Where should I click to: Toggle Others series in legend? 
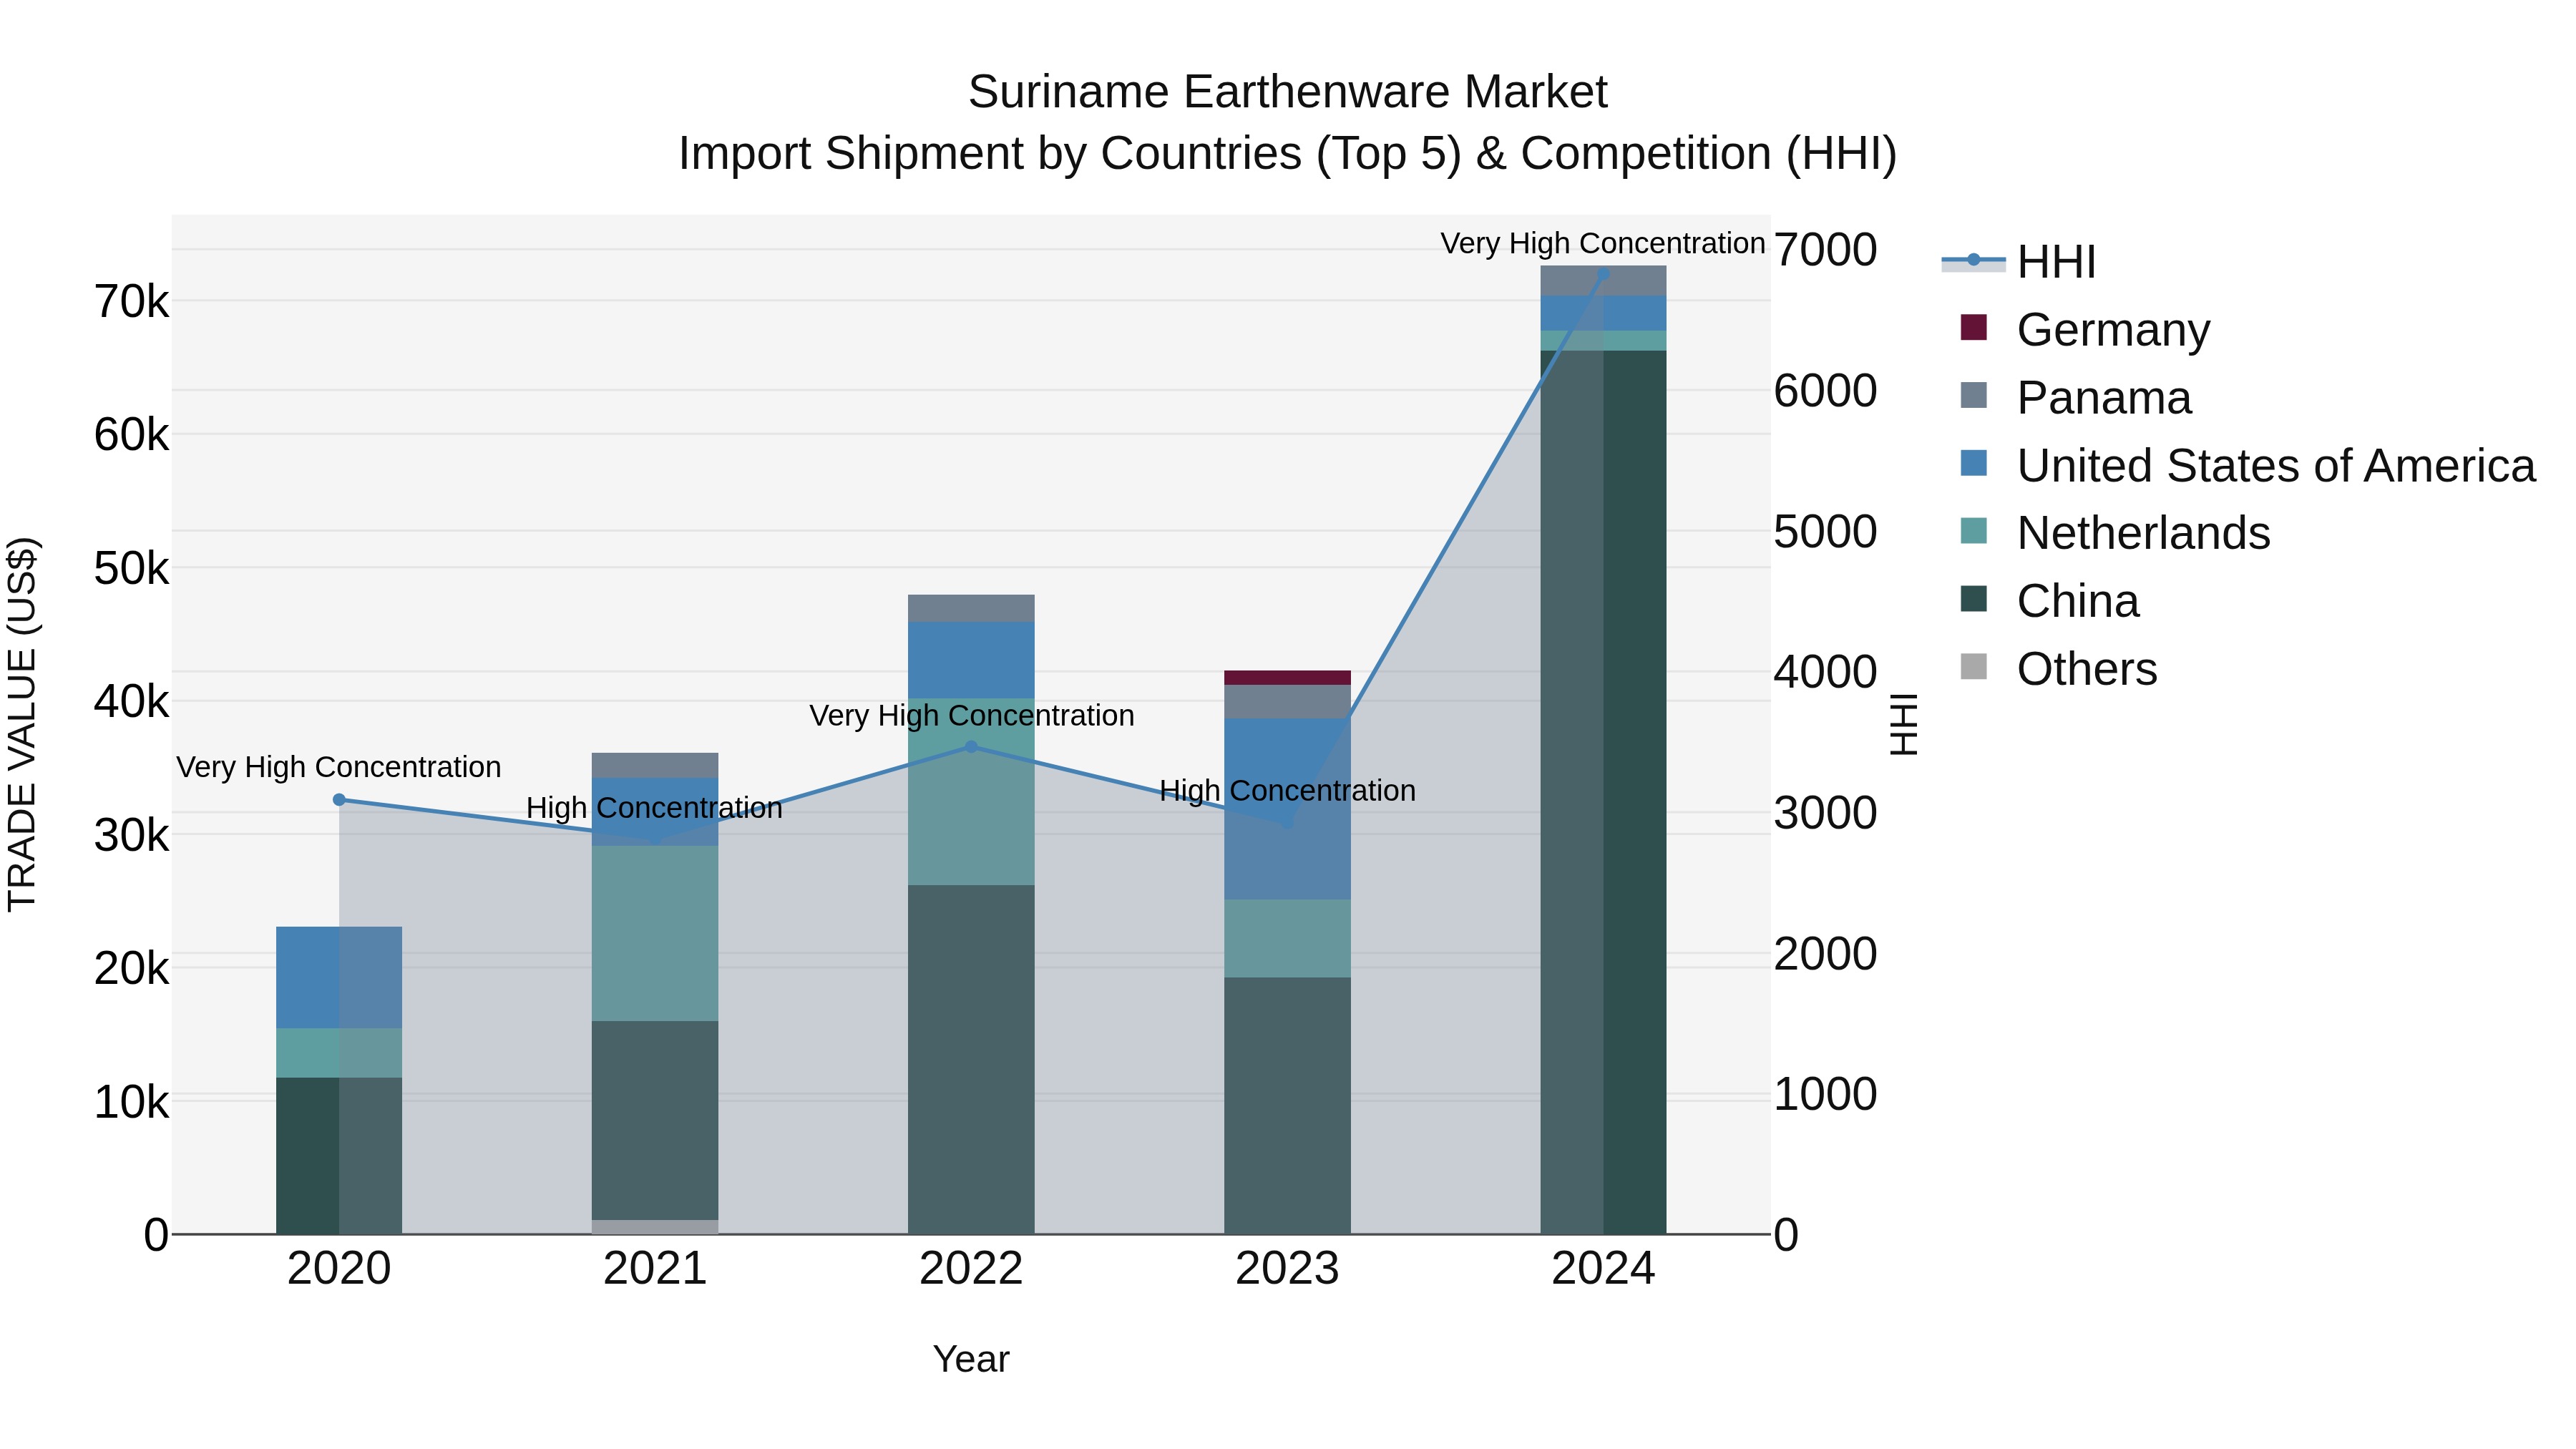point(2059,669)
